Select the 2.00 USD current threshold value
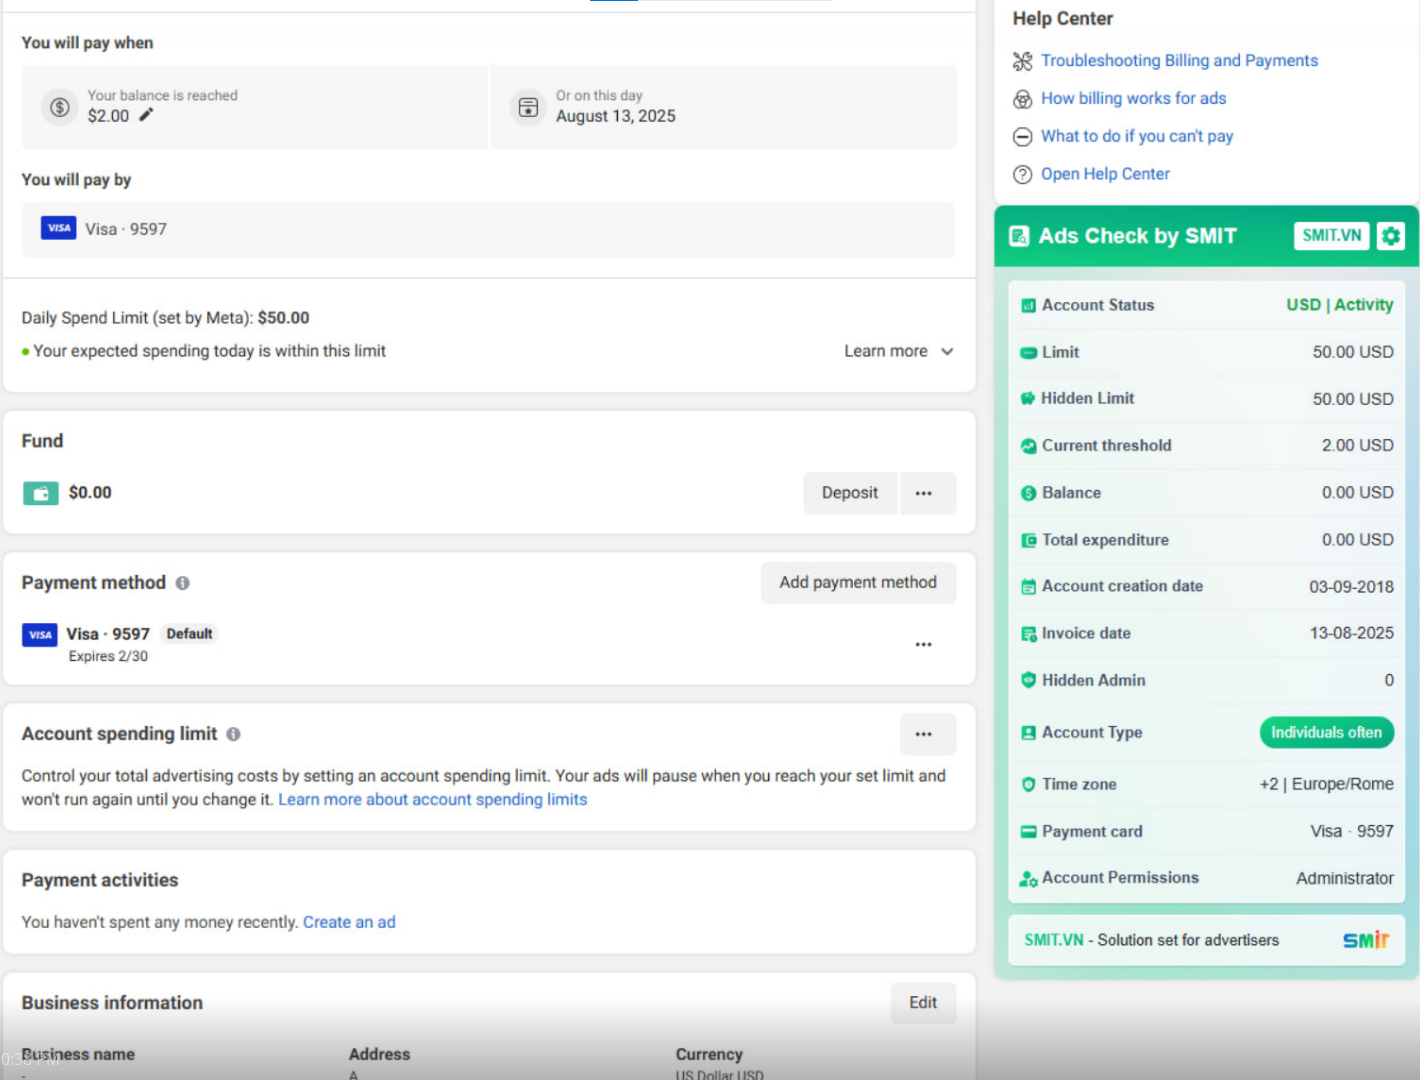The width and height of the screenshot is (1420, 1080). 1357,446
